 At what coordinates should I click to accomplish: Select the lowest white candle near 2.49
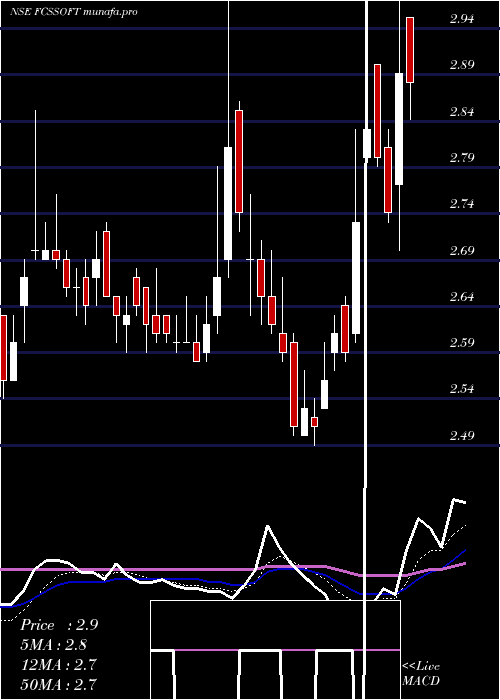(x=304, y=422)
